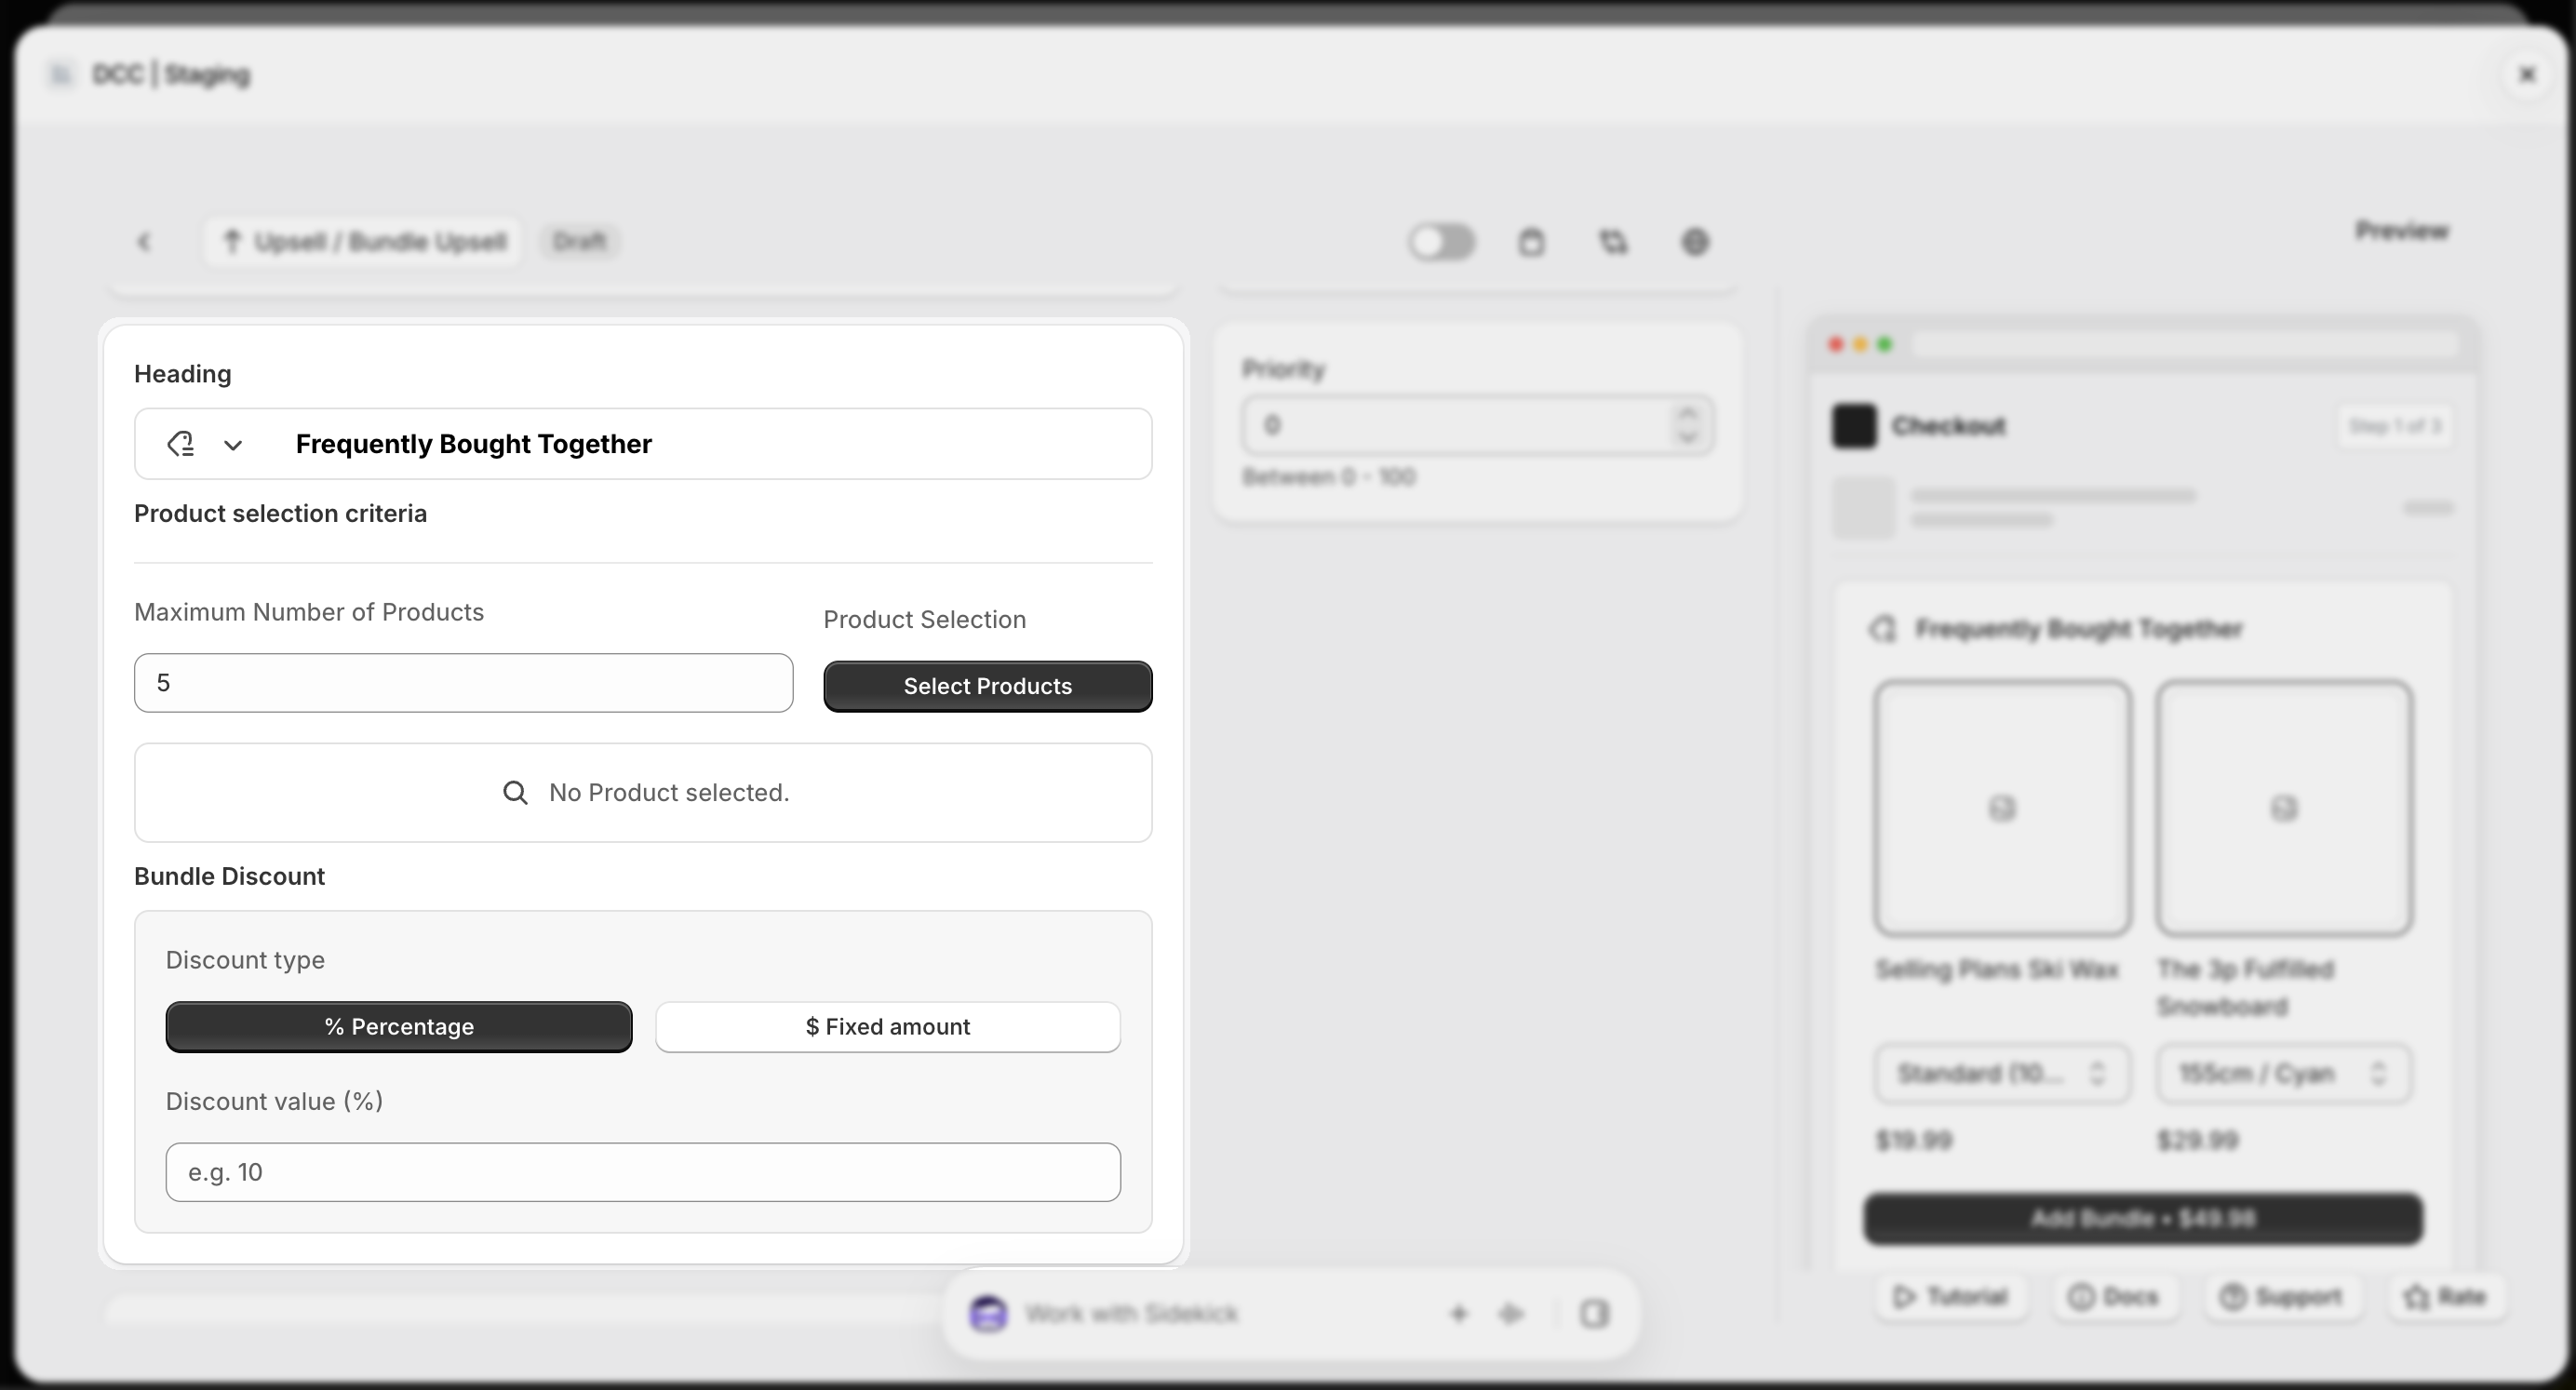Click the Preview label
Screen dimensions: 2576x1390
[x=2402, y=231]
